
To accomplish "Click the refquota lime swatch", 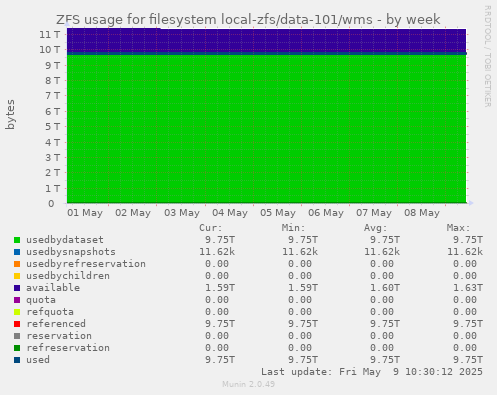I will click(x=17, y=312).
